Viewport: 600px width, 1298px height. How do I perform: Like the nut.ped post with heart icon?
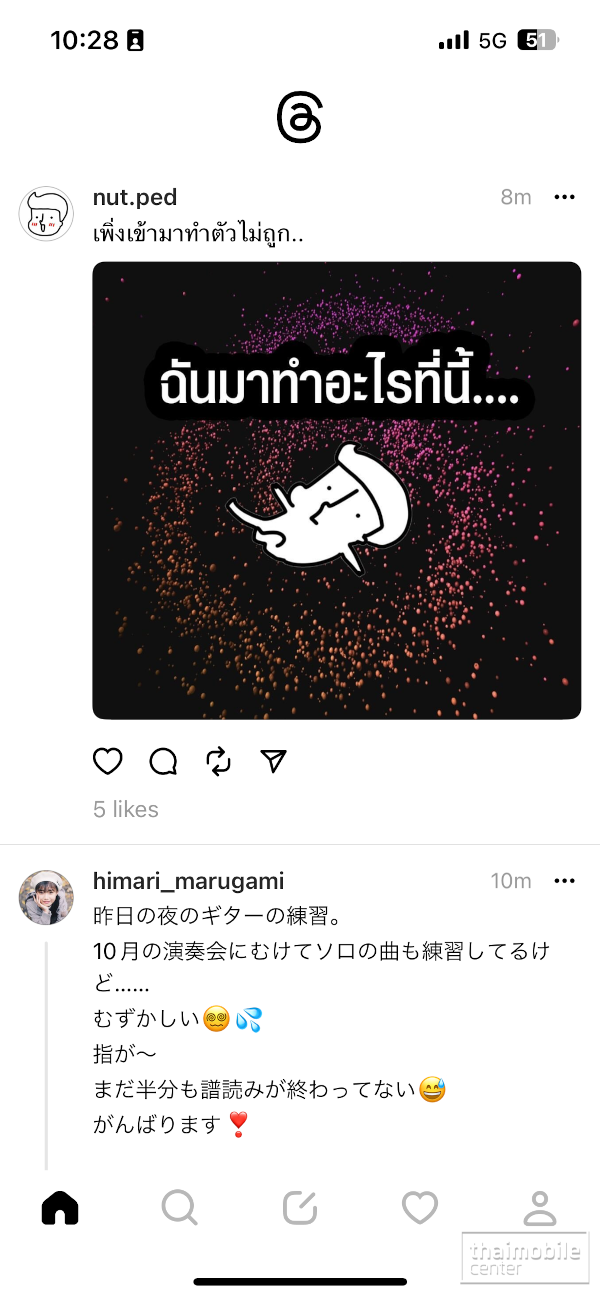pos(108,762)
